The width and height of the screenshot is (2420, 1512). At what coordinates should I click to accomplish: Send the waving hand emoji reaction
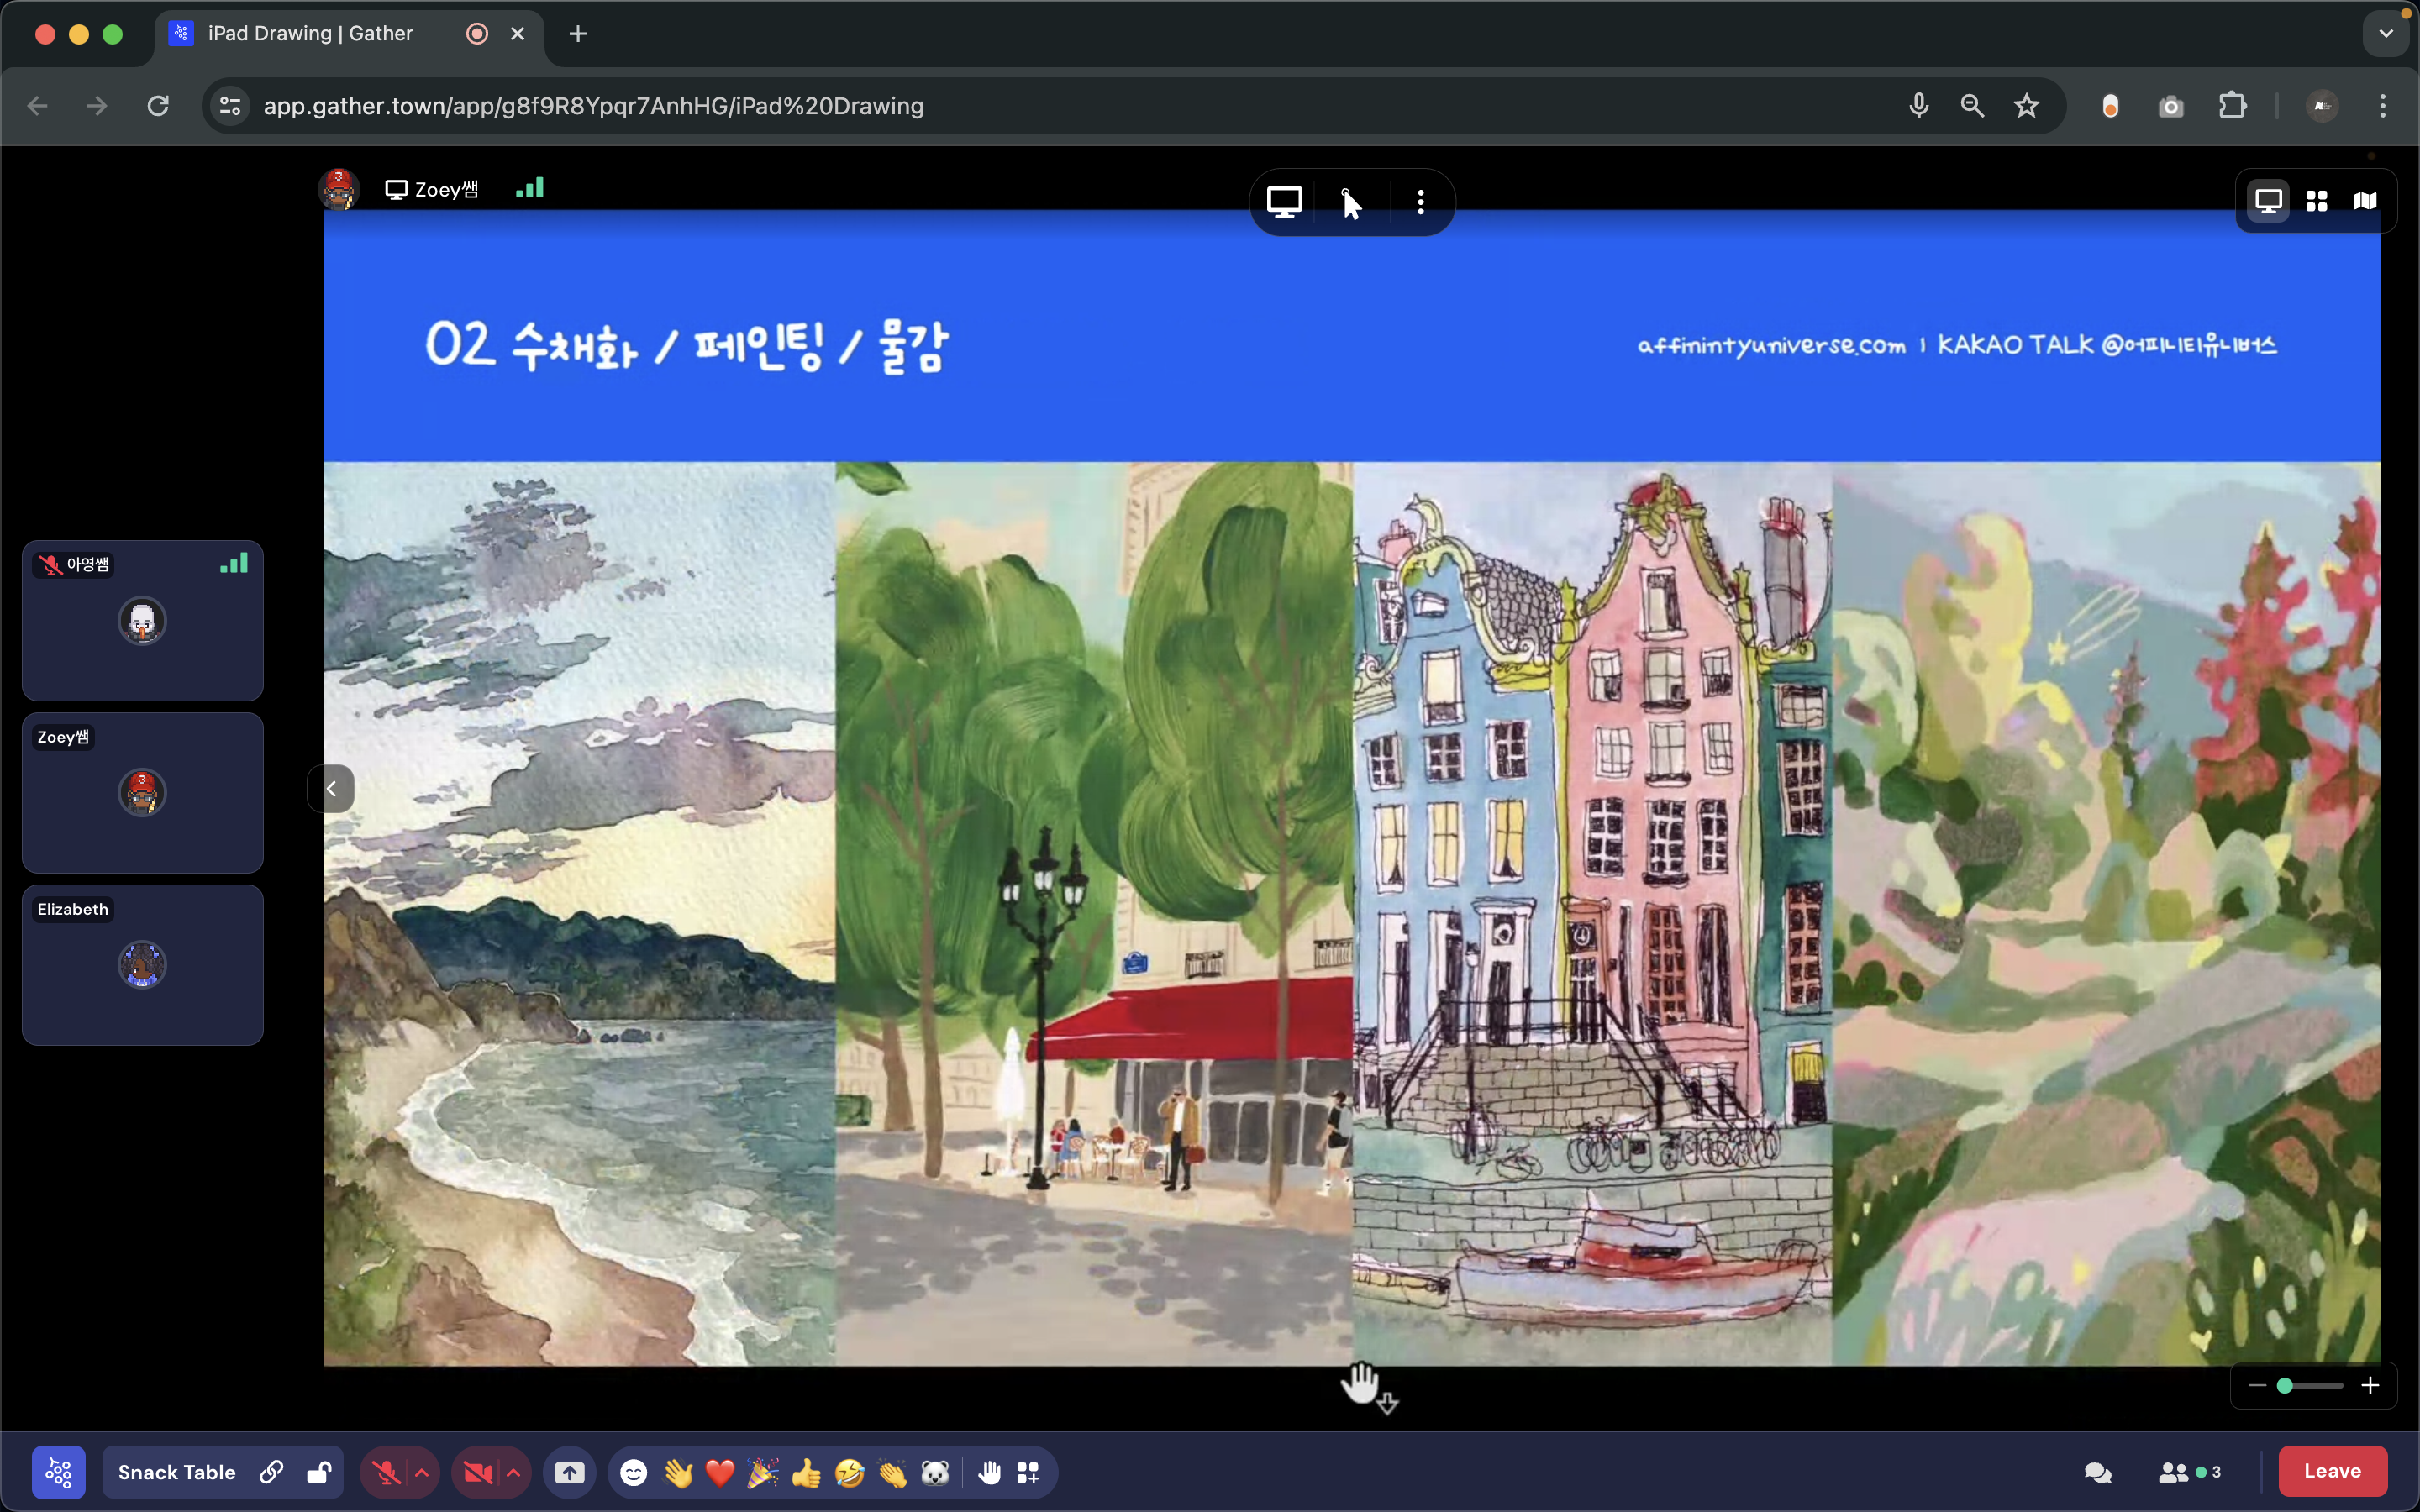coord(678,1472)
